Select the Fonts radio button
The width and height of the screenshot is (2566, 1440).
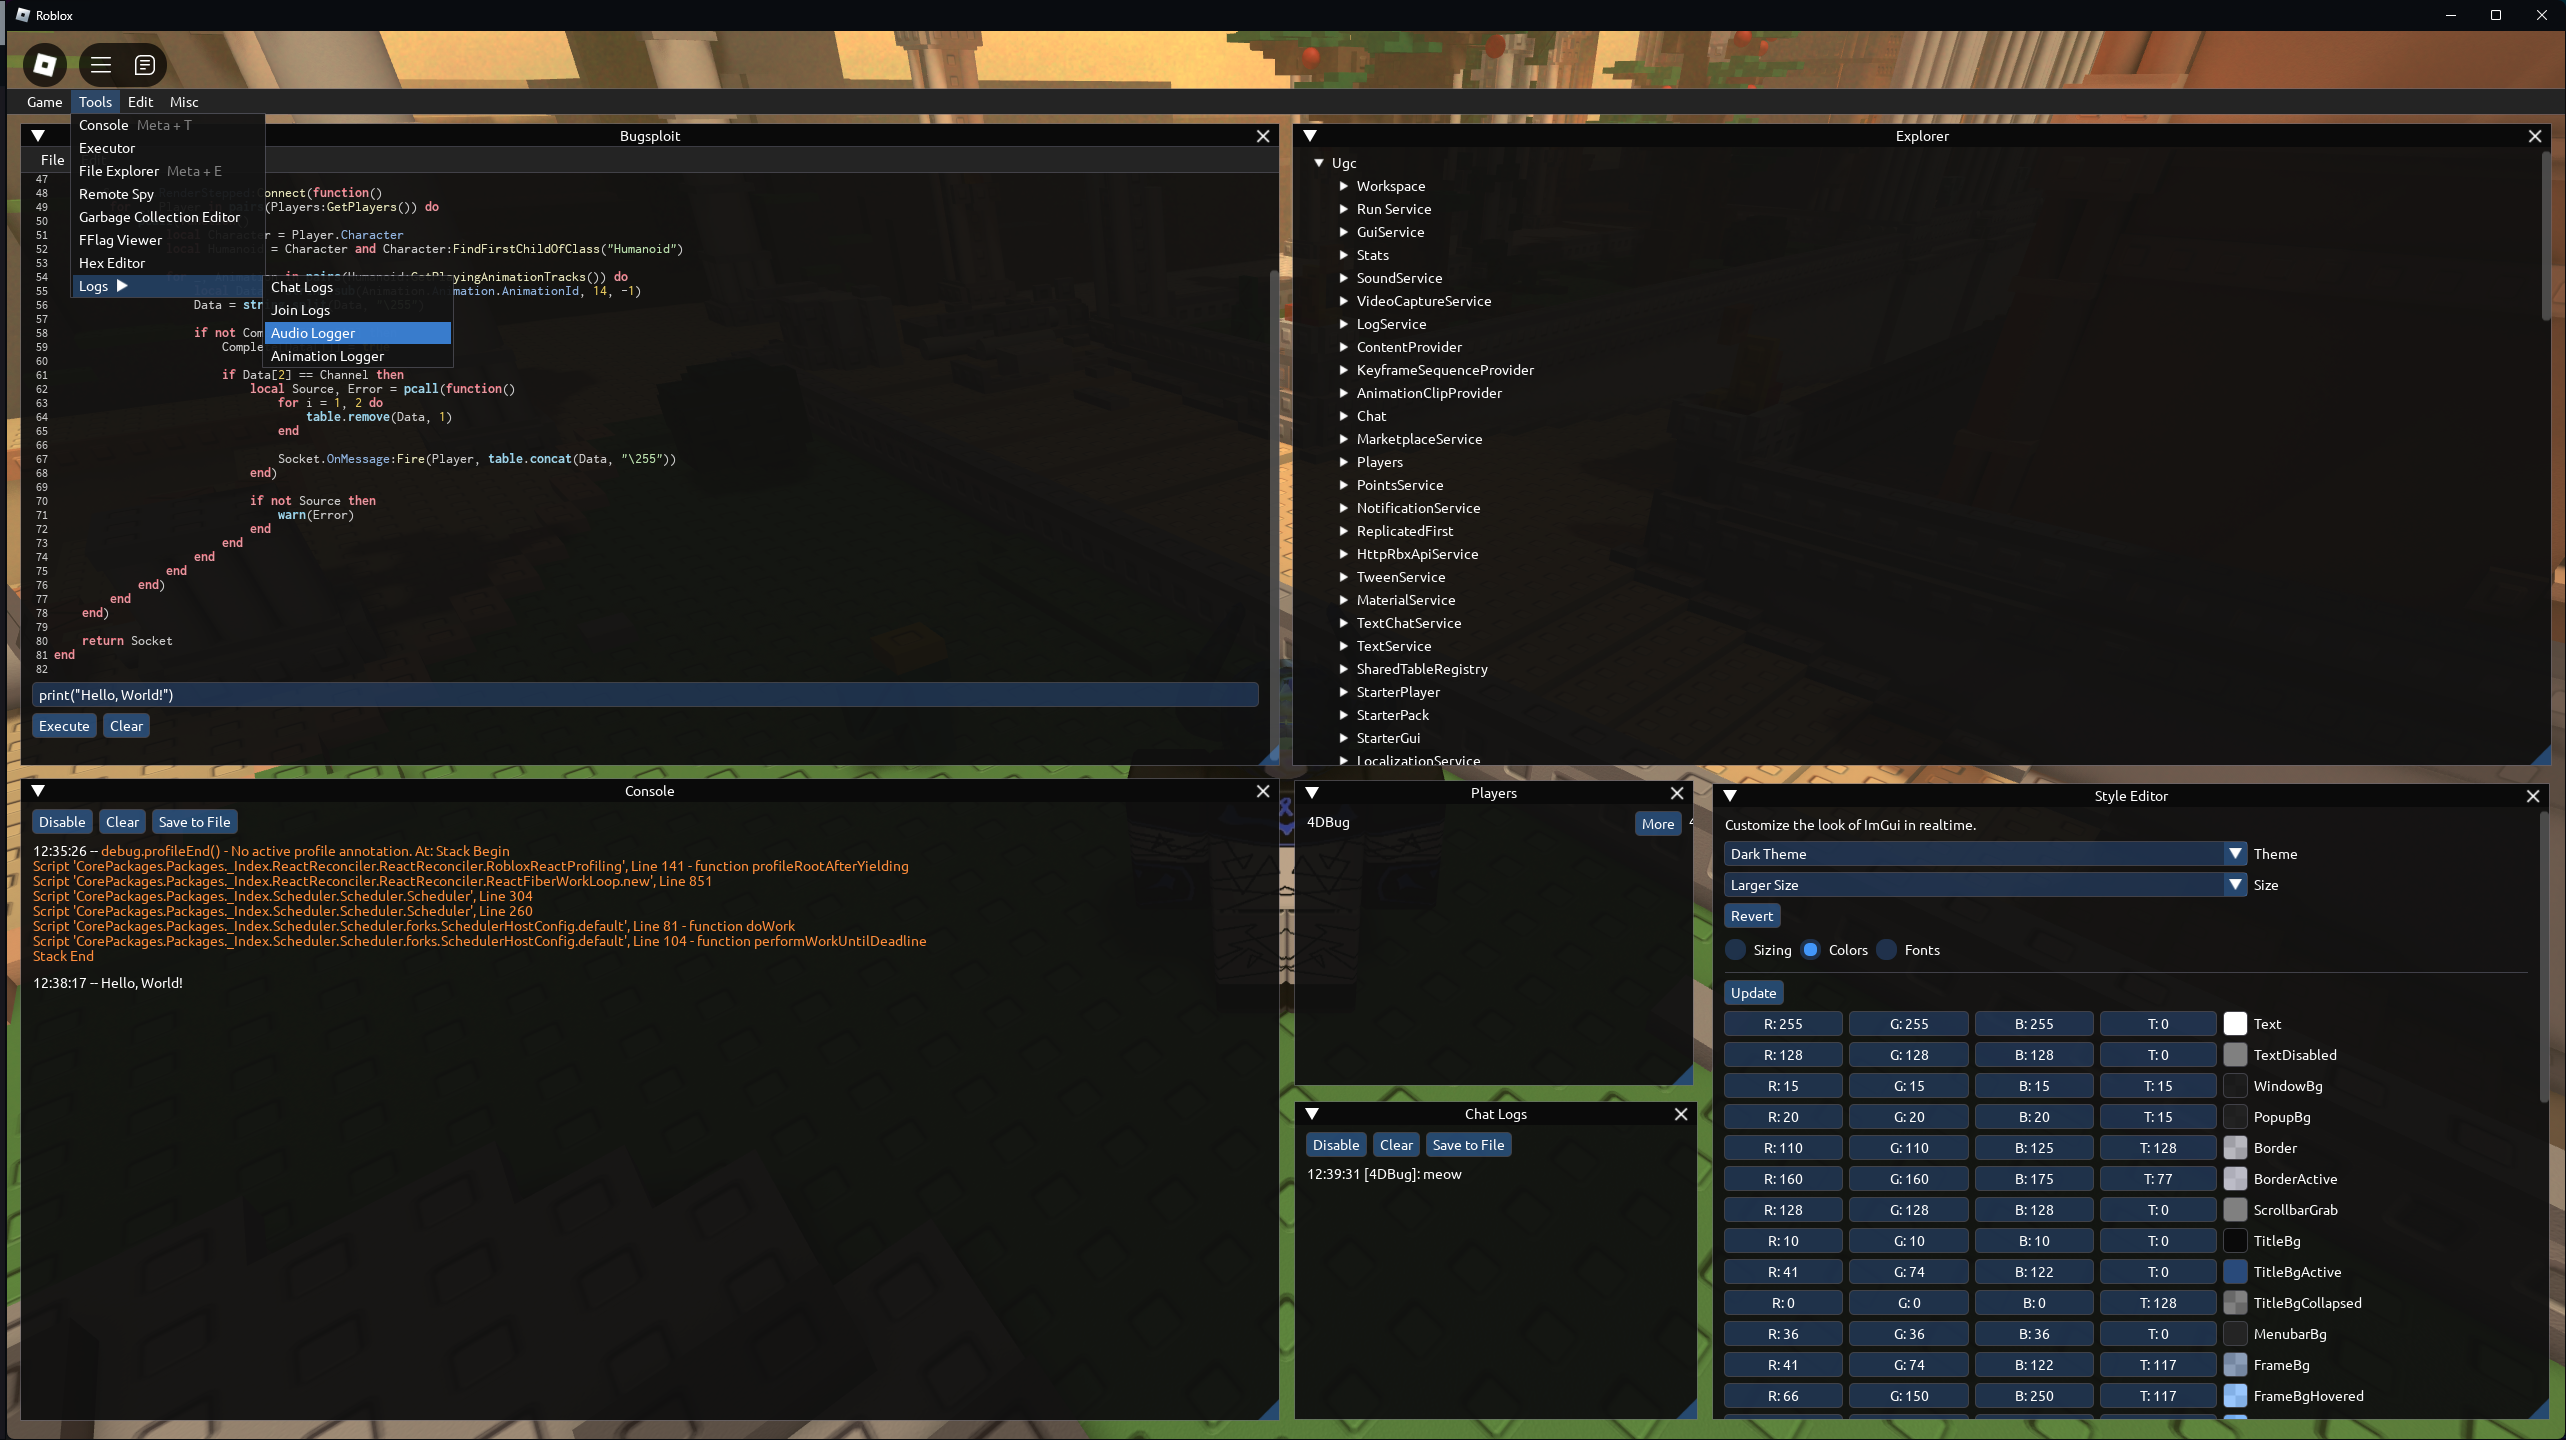click(1887, 950)
